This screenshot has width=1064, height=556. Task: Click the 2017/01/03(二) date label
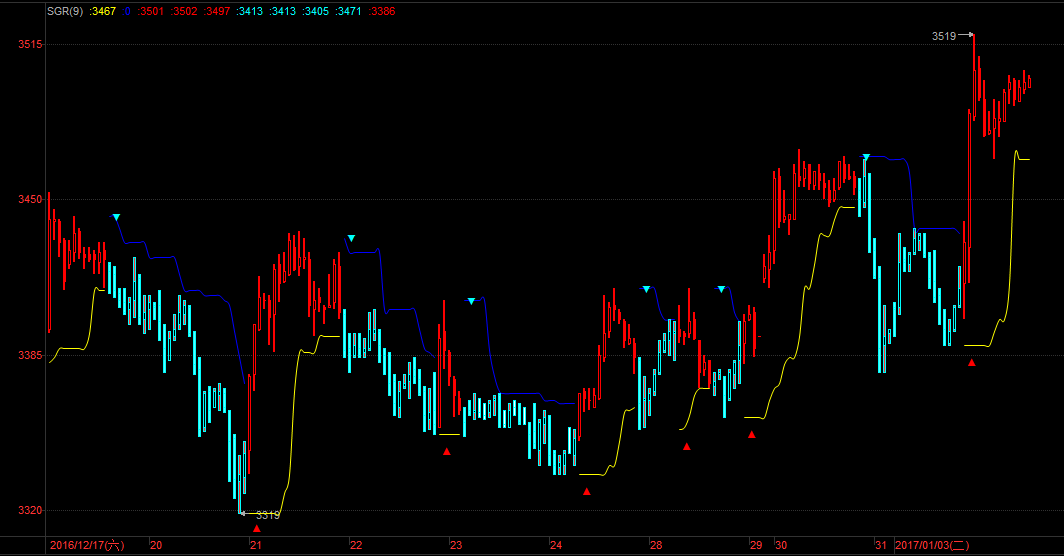click(x=932, y=545)
